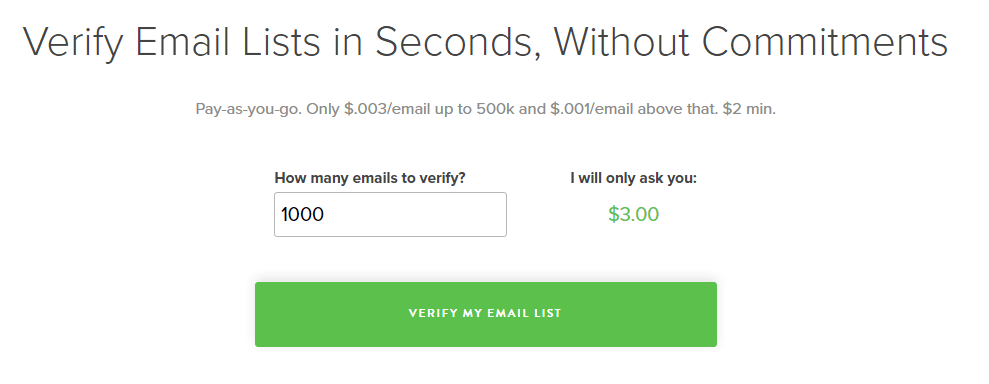
Task: Click the 'I will only ask you:' label
Action: [x=633, y=178]
